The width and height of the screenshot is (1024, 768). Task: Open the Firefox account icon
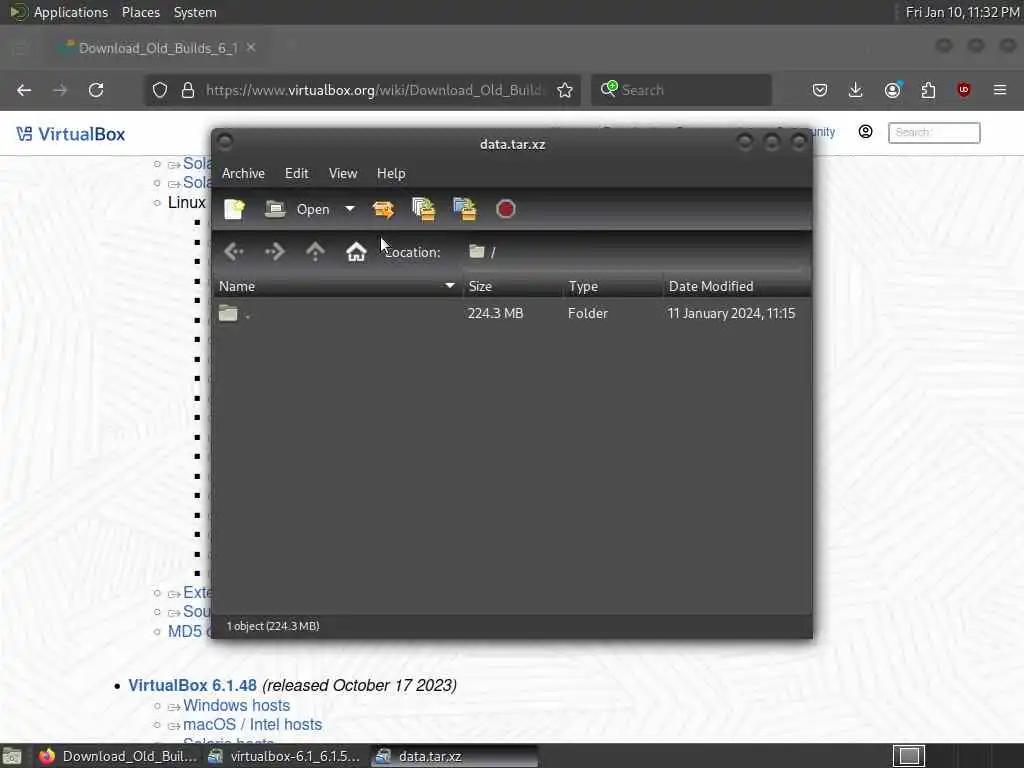coord(893,90)
